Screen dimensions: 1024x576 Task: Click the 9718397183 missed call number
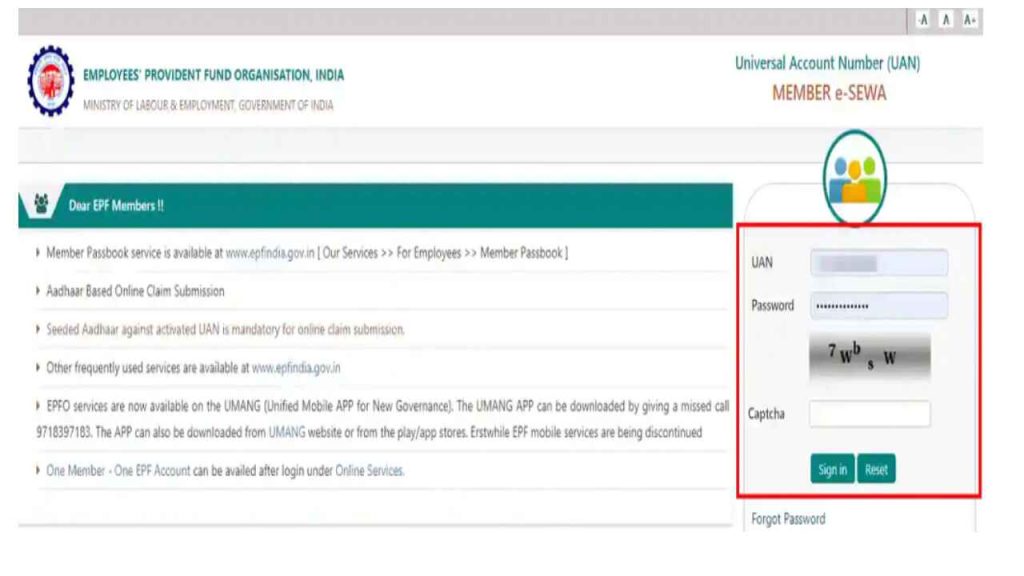point(64,432)
